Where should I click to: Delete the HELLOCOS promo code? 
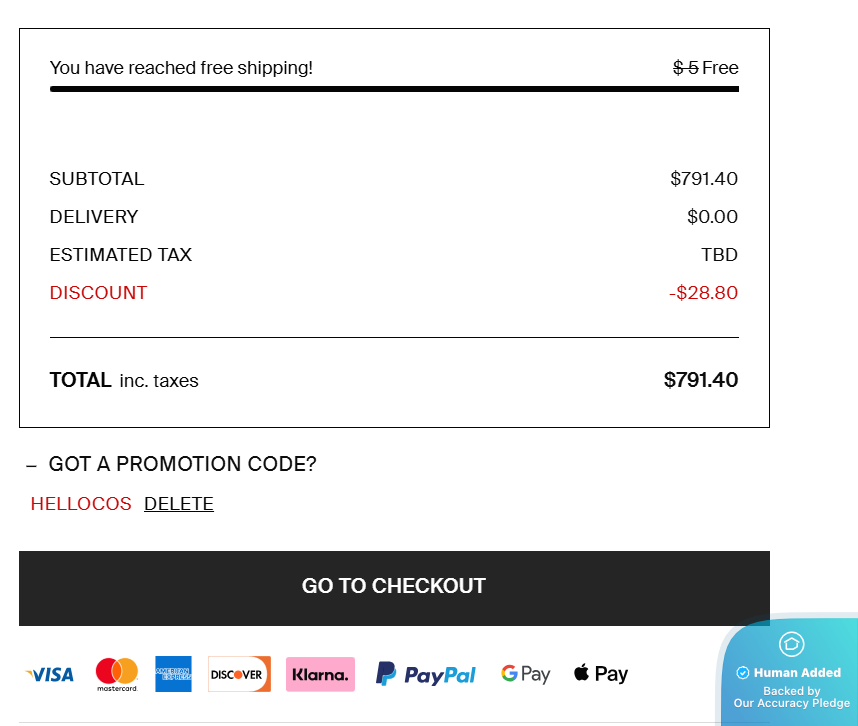179,504
